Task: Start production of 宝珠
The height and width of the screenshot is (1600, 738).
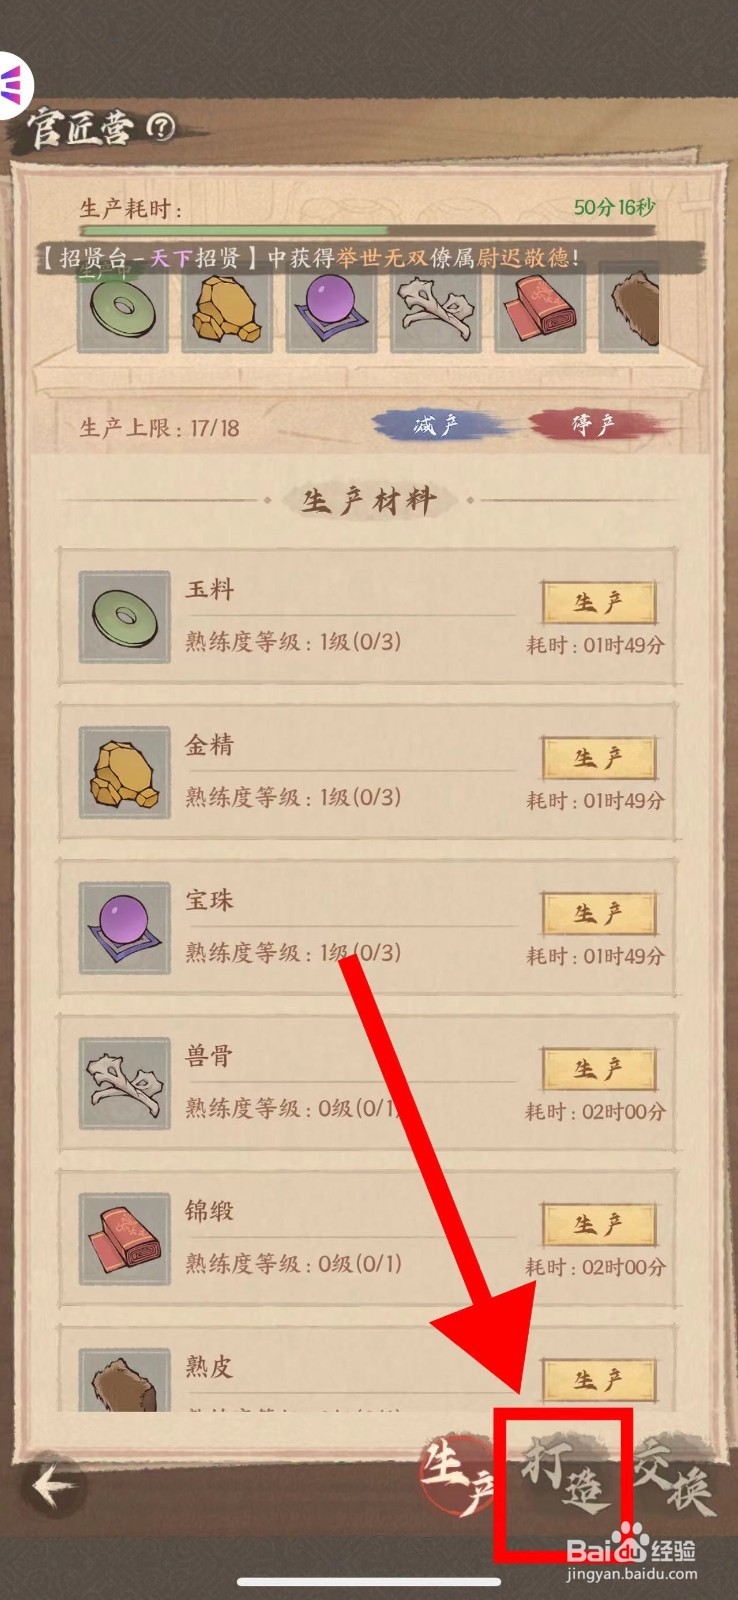Action: coord(599,913)
